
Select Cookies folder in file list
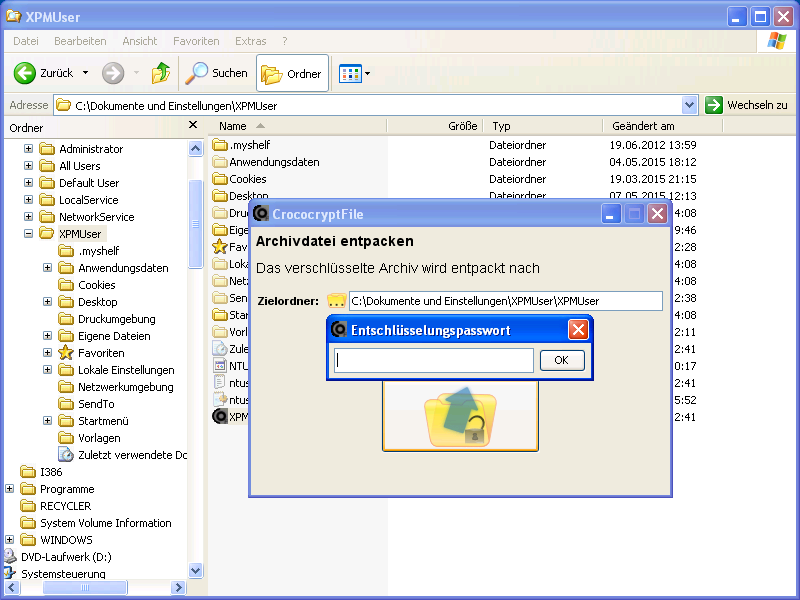(x=239, y=179)
